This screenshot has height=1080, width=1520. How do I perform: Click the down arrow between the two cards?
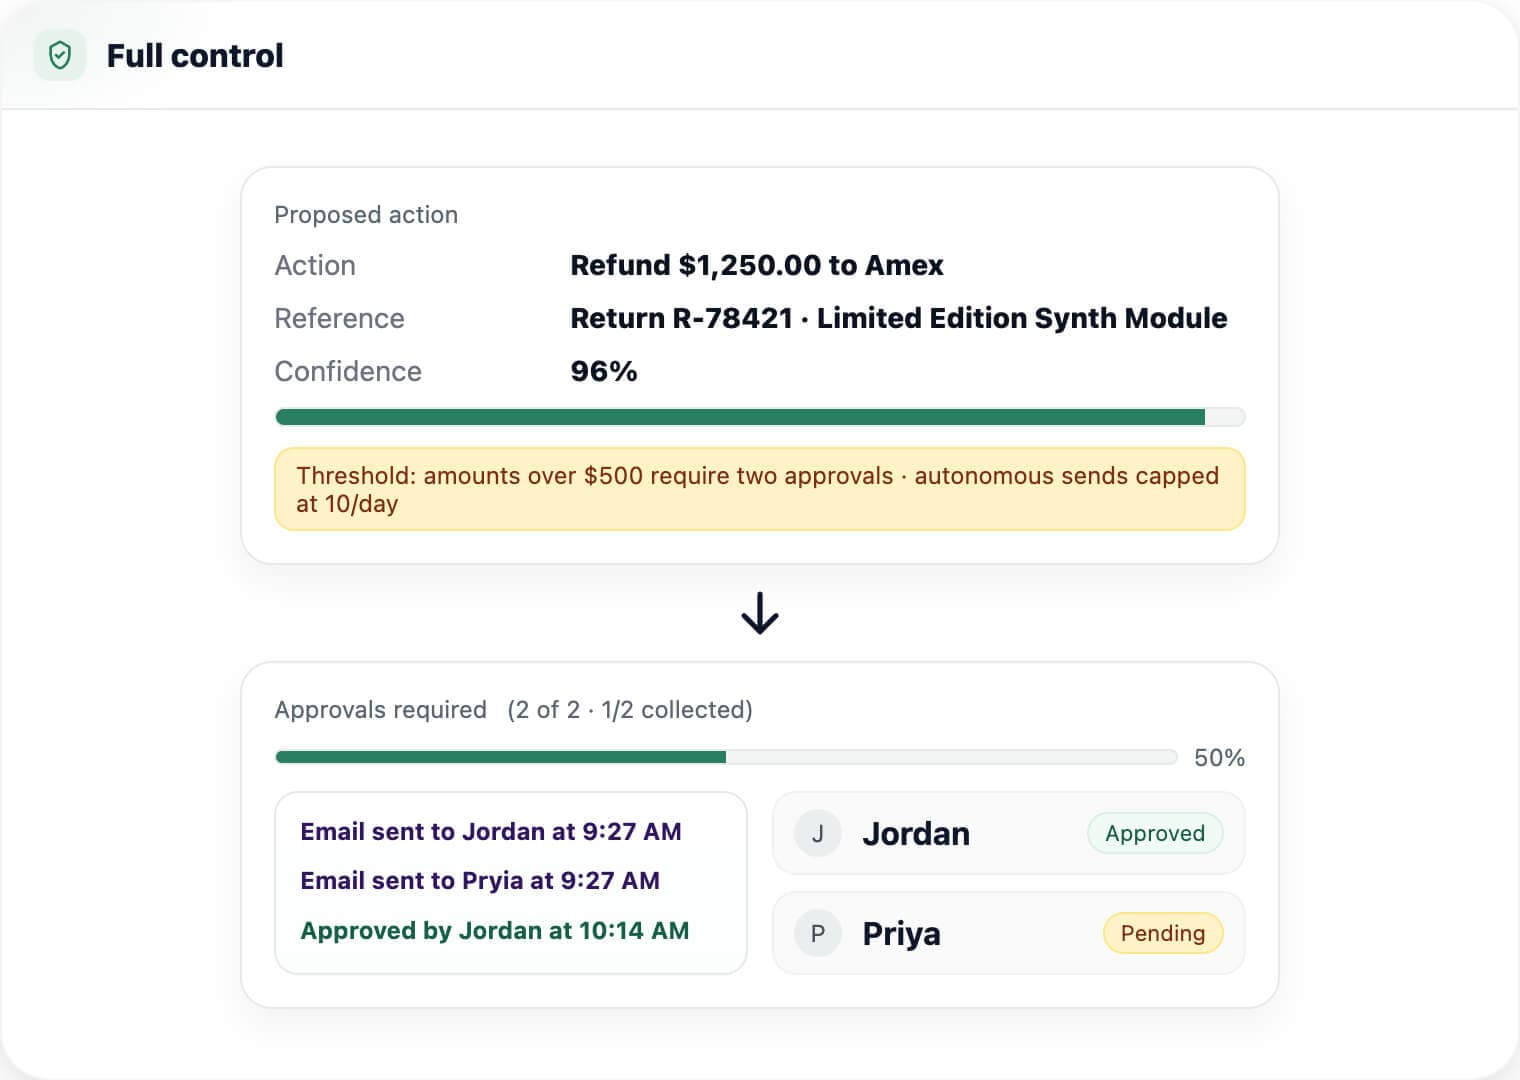pos(760,613)
